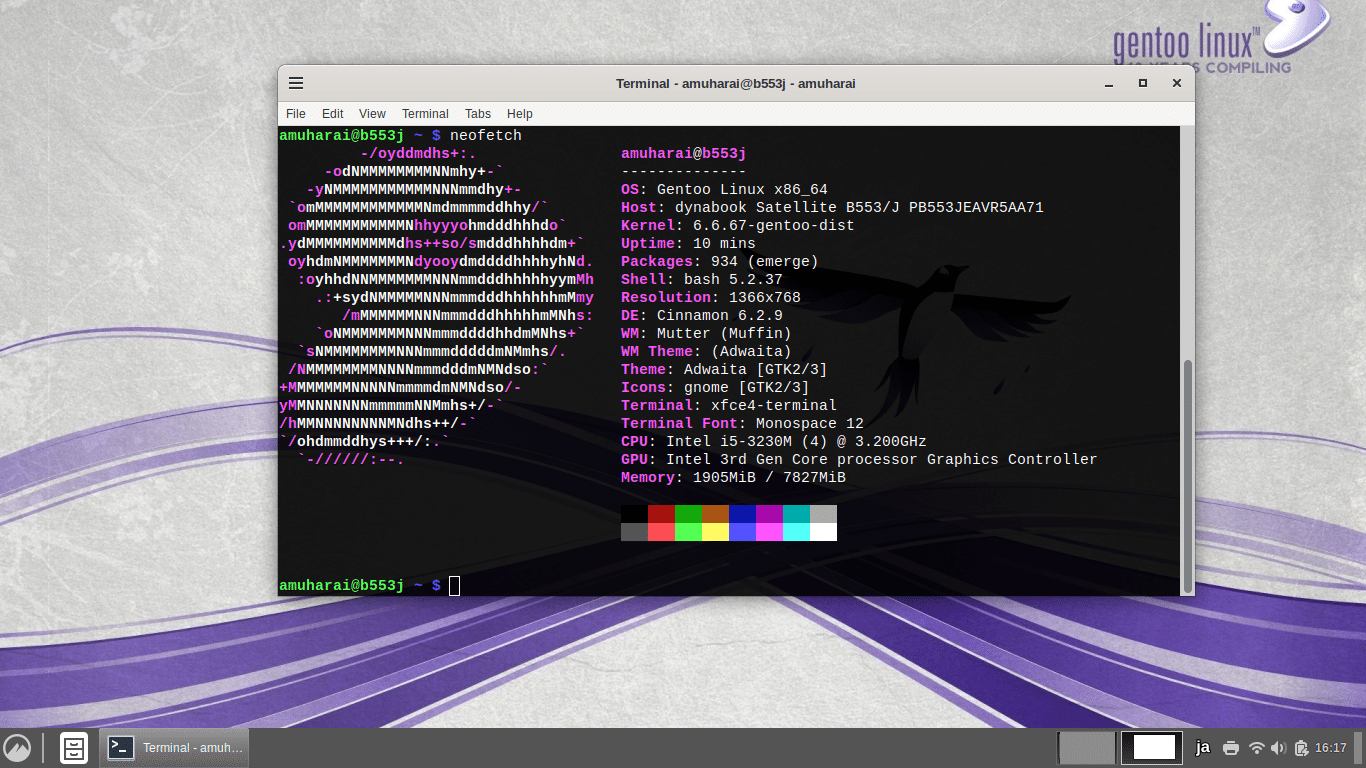Open the Help menu
The width and height of the screenshot is (1366, 768).
coord(520,114)
